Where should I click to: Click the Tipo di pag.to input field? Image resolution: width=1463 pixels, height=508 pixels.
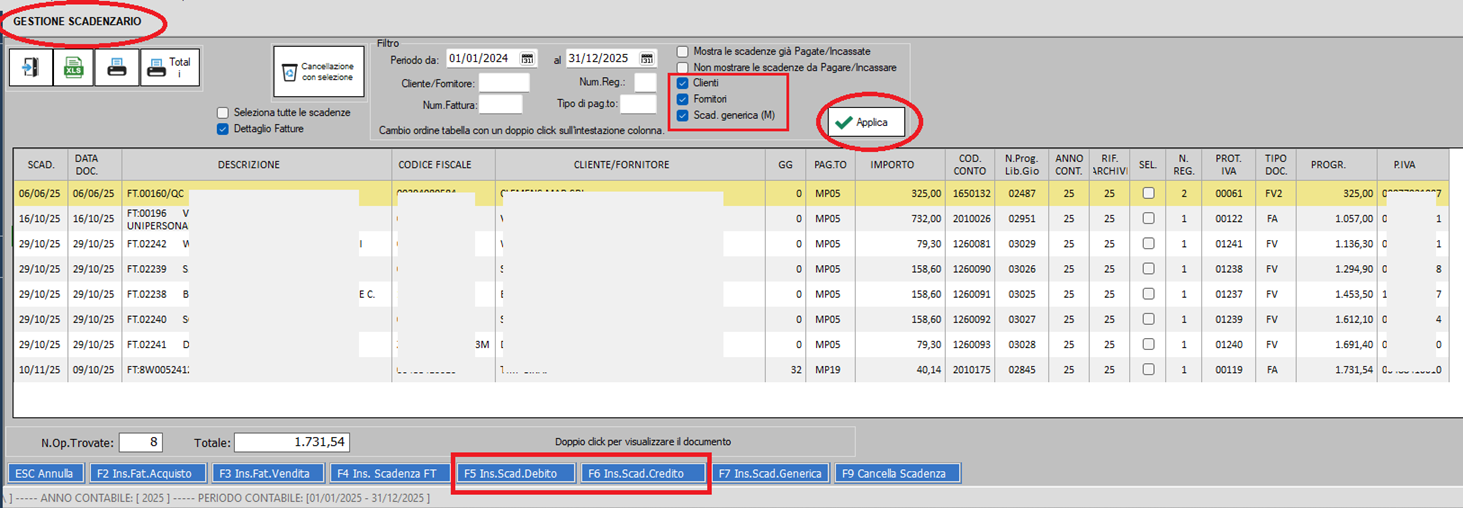coord(638,103)
